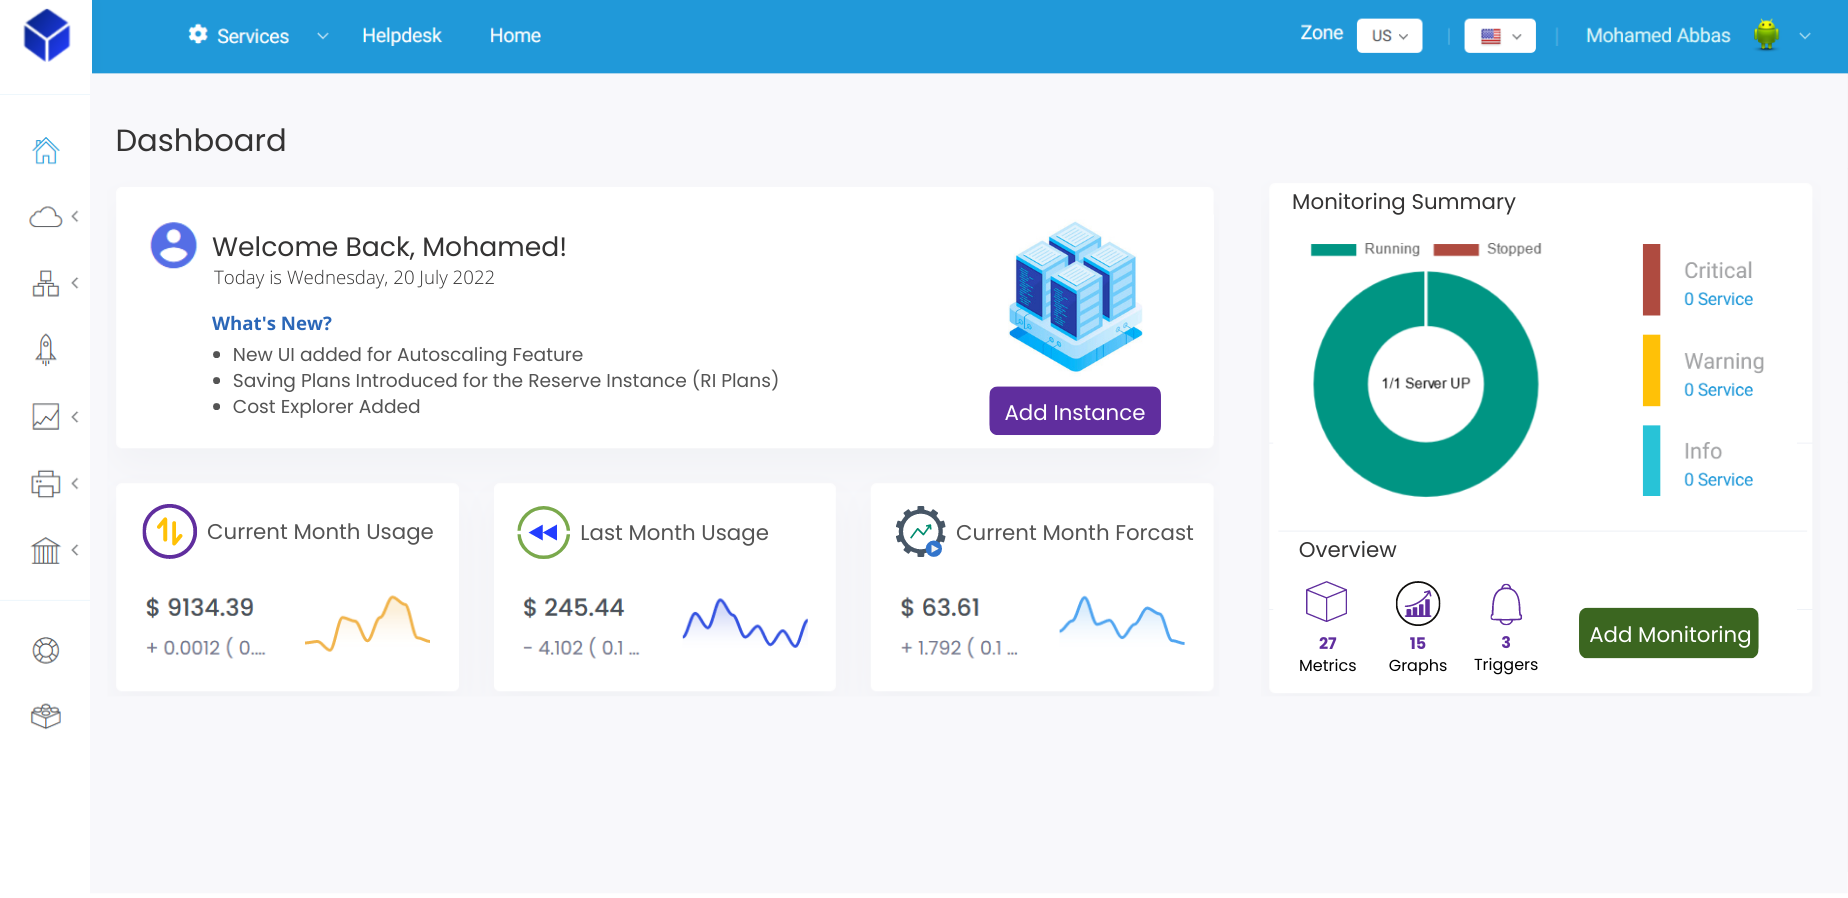Click the Dashboard page heading
The image size is (1848, 898).
coord(201,140)
